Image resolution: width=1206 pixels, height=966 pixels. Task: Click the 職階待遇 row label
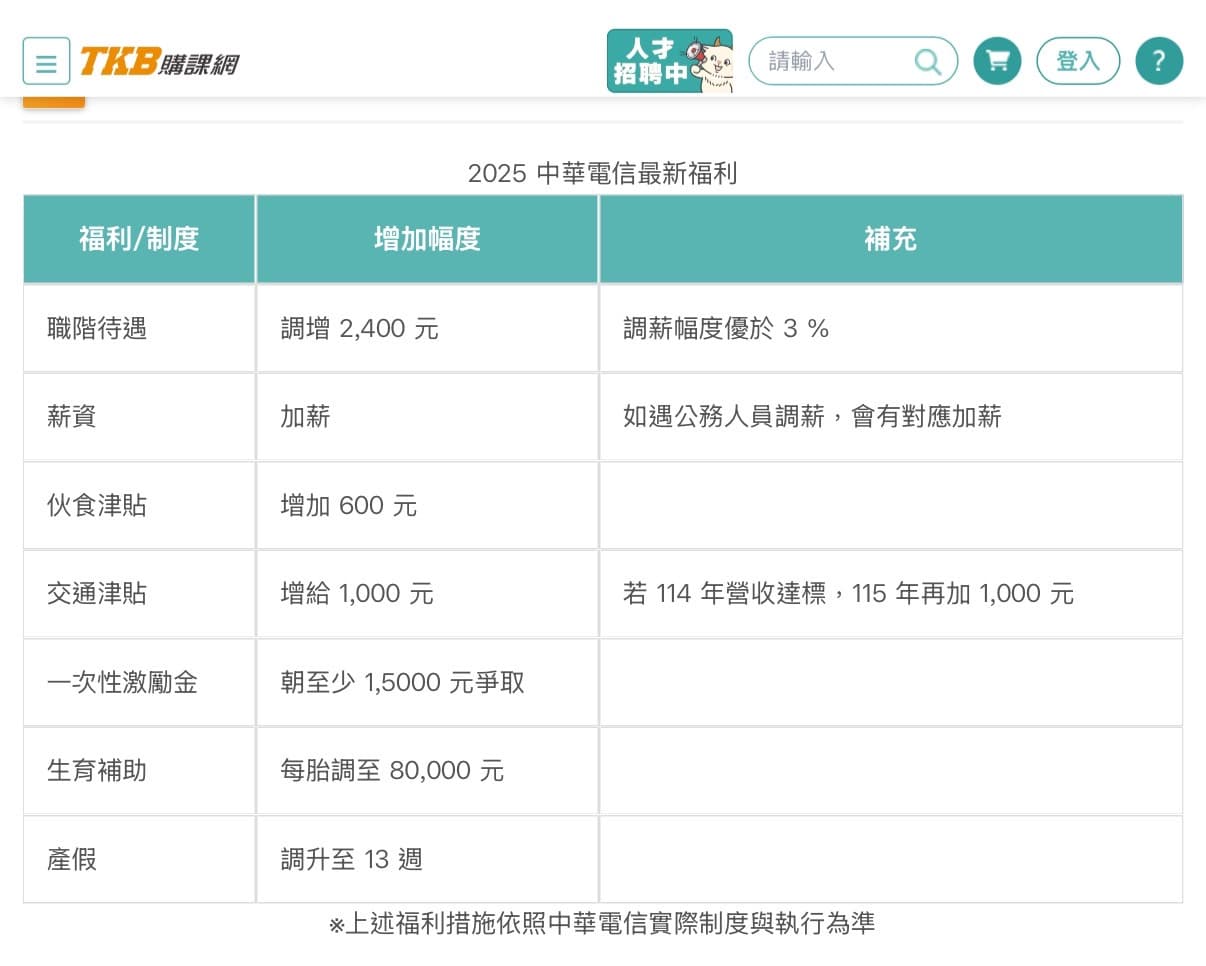pyautogui.click(x=97, y=328)
